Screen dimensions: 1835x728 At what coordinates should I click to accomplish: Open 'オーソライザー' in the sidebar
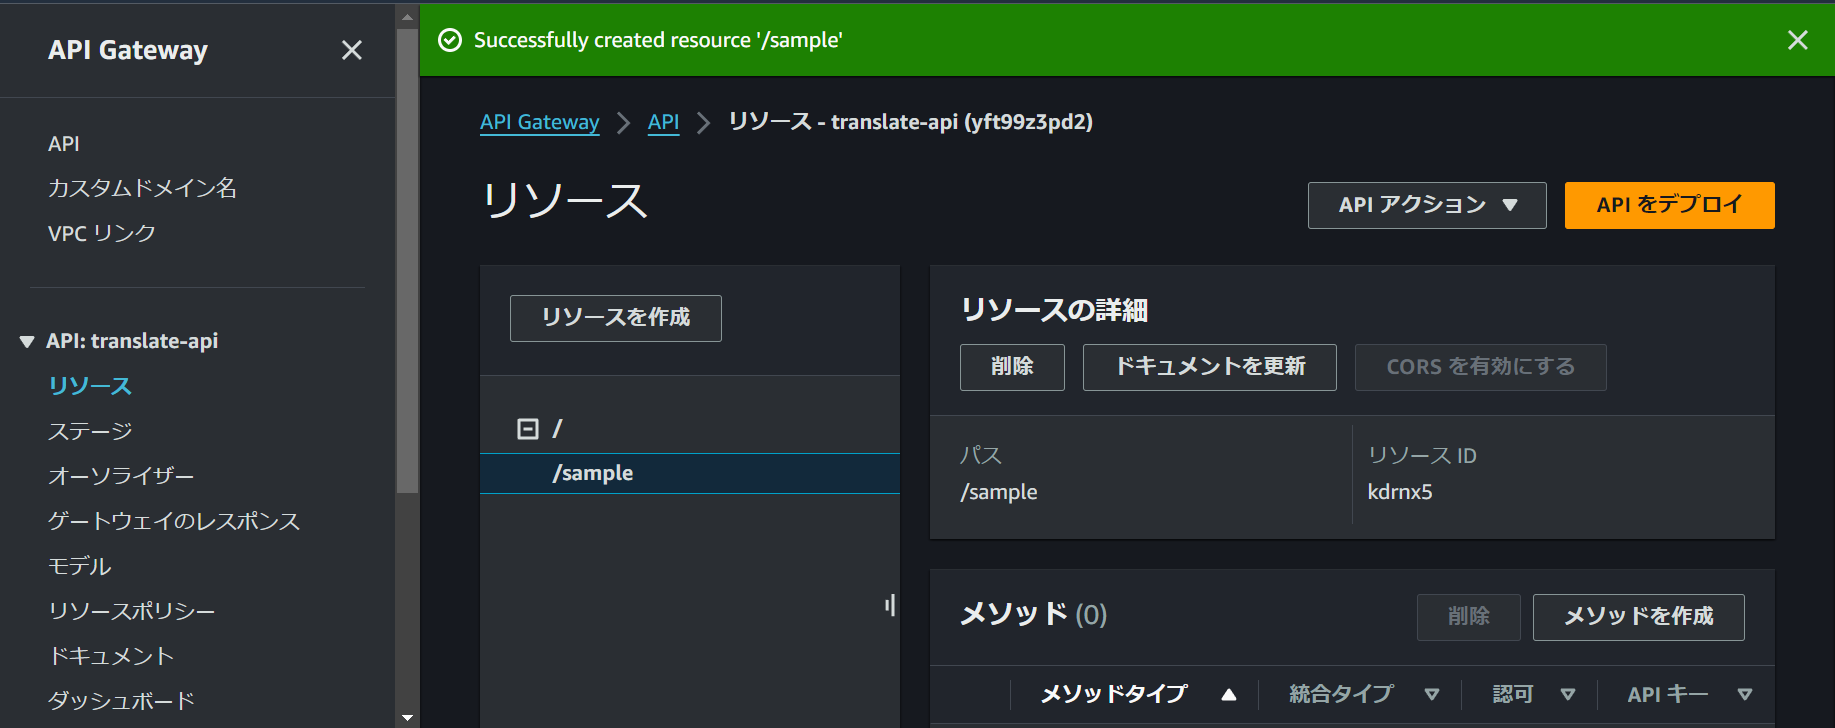[121, 476]
